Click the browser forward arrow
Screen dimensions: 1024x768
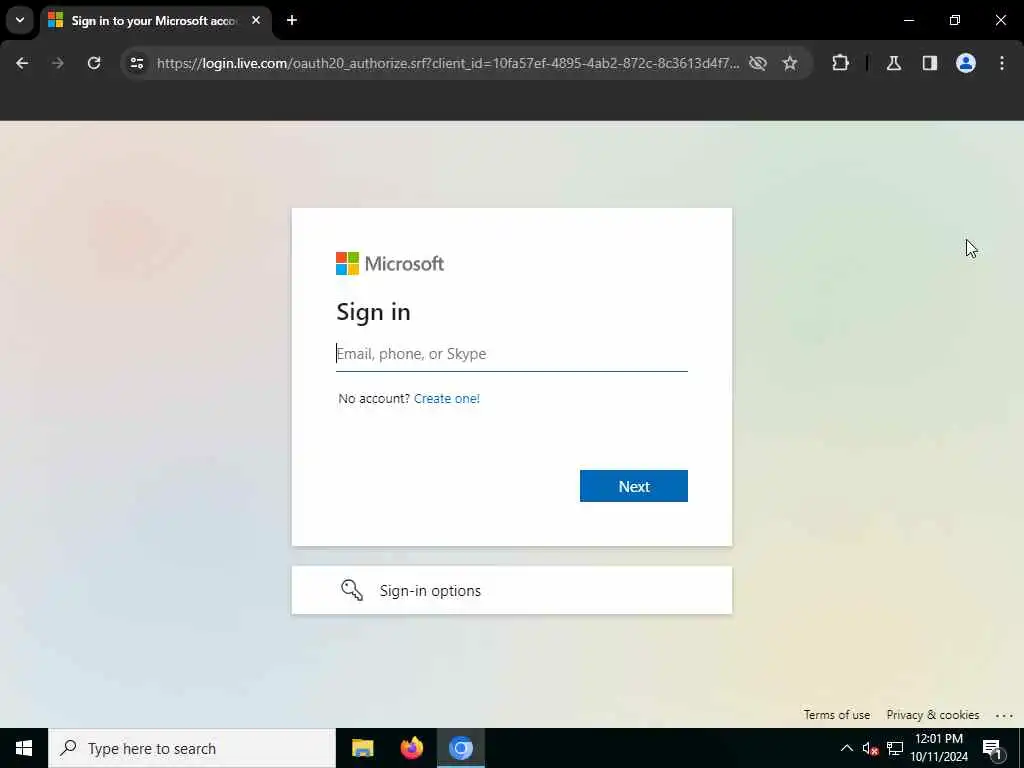click(x=57, y=63)
